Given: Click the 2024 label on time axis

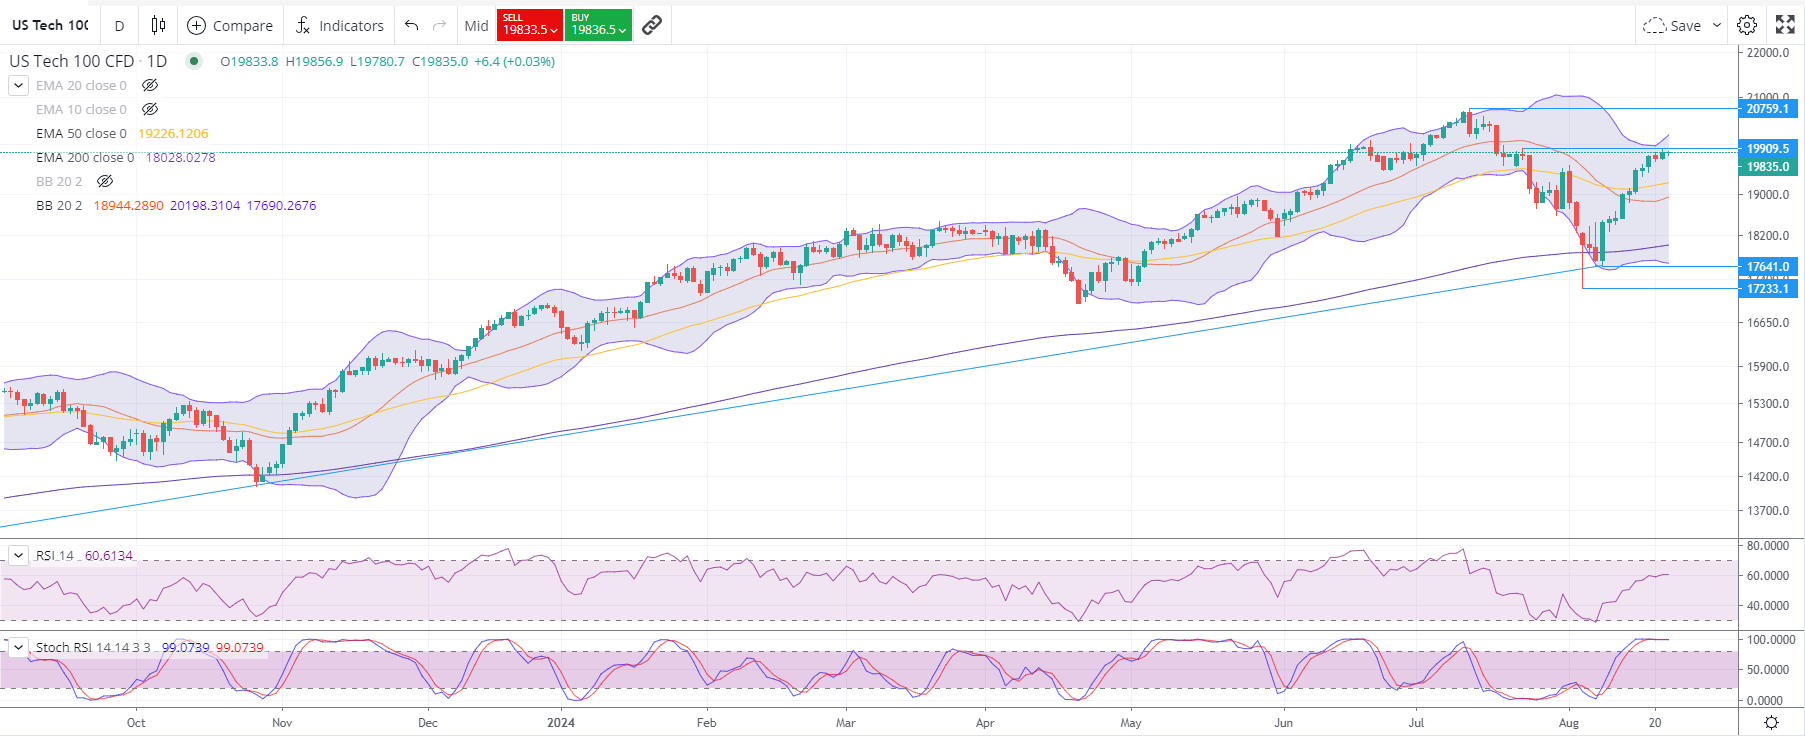Looking at the screenshot, I should (561, 722).
